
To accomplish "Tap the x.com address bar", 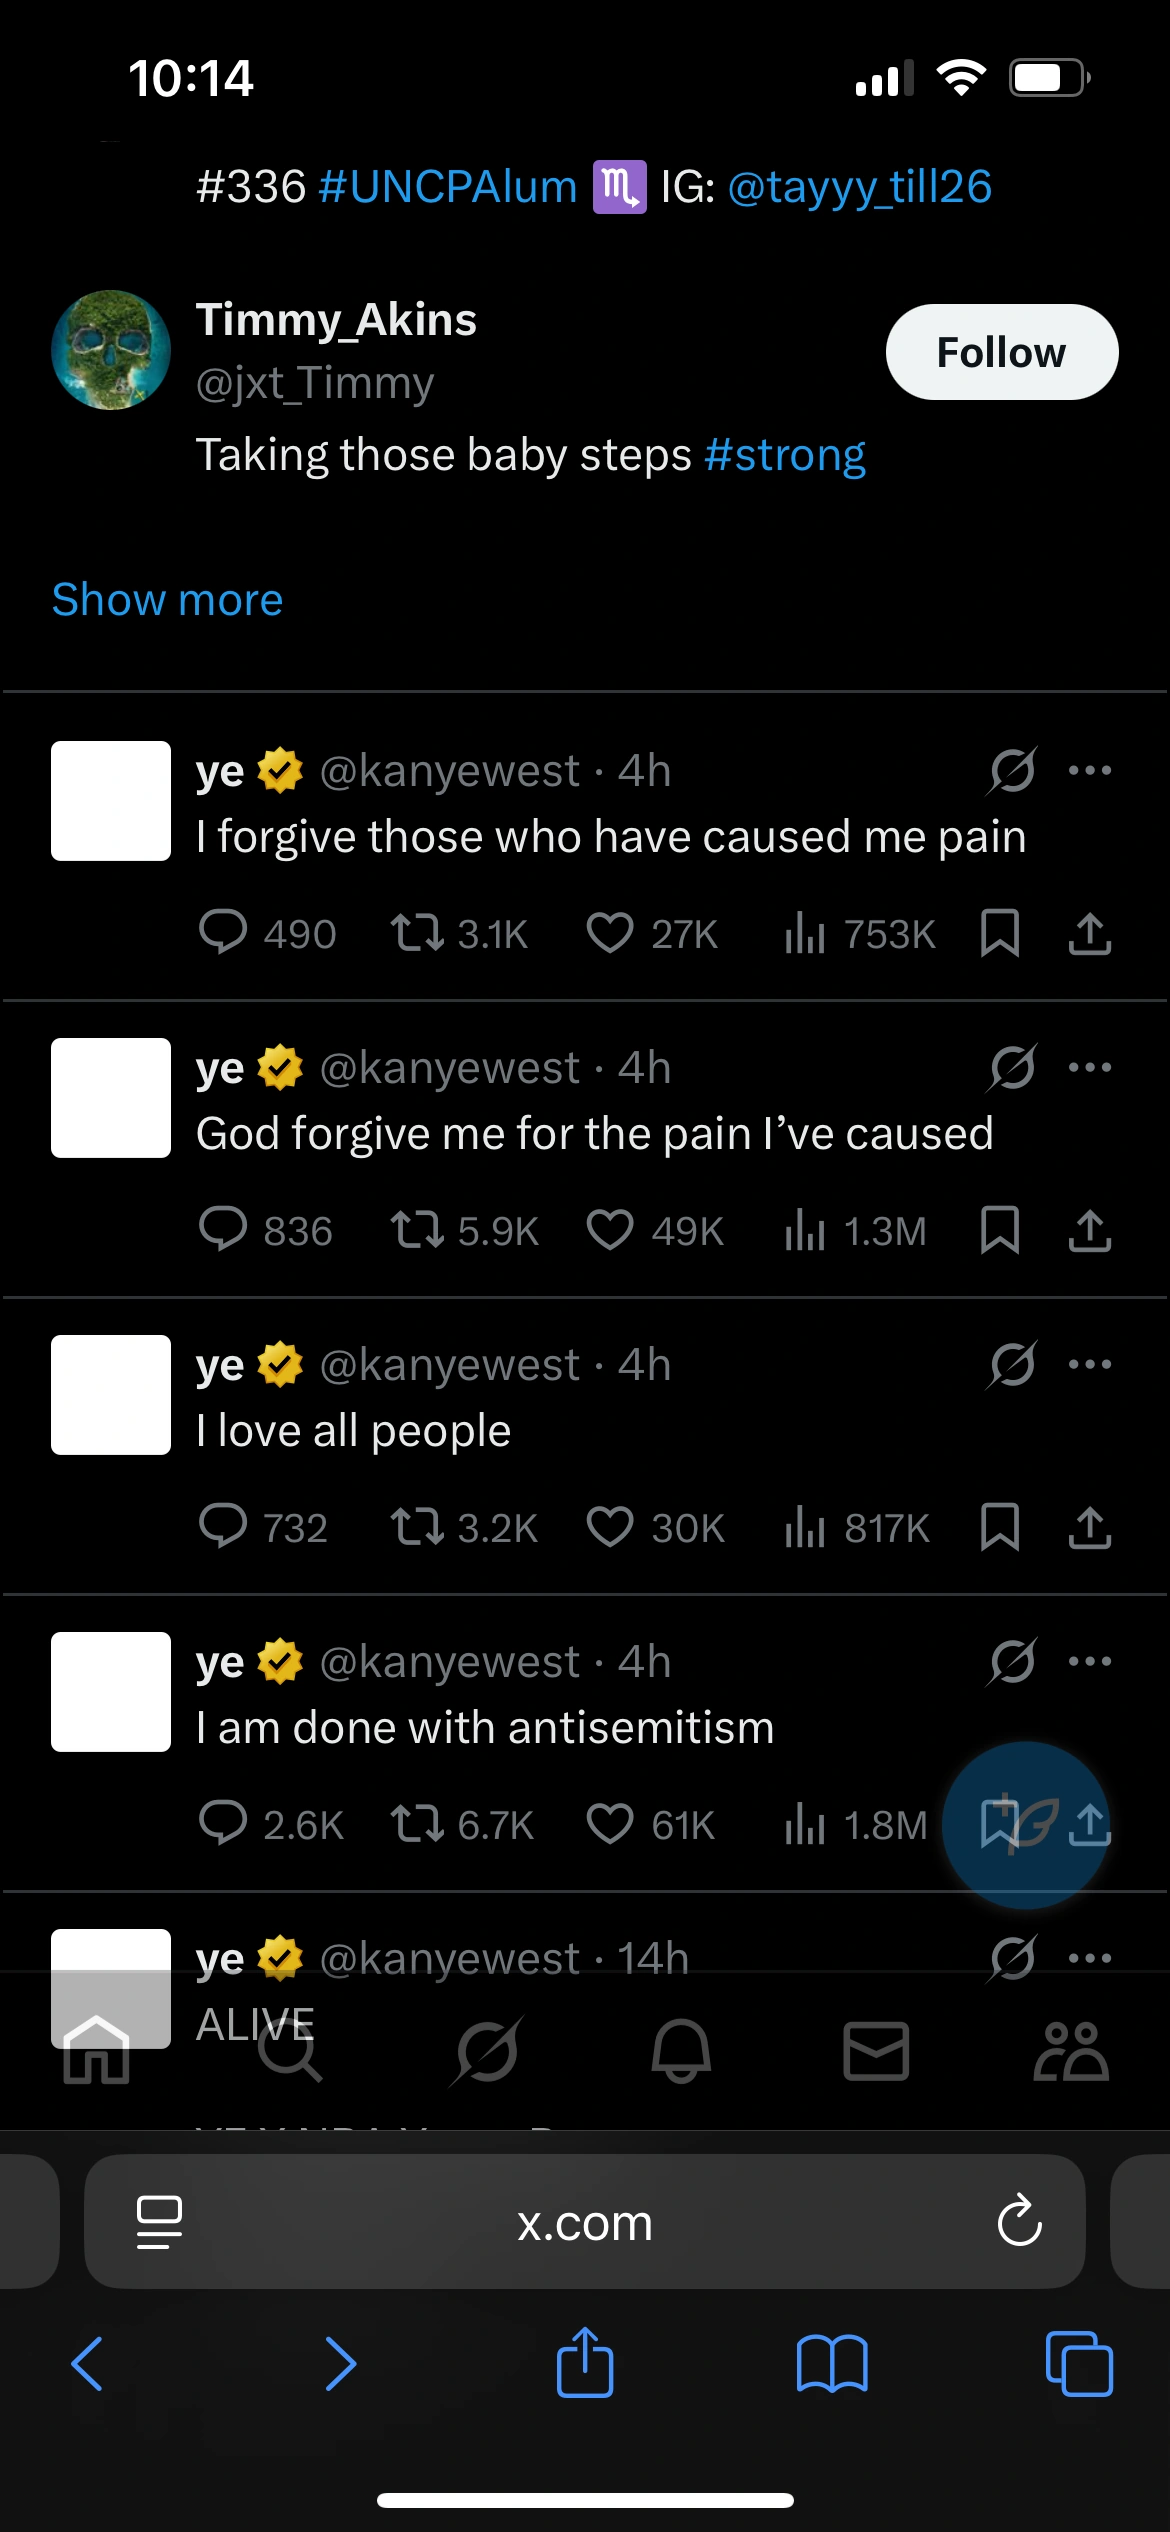I will (x=584, y=2222).
